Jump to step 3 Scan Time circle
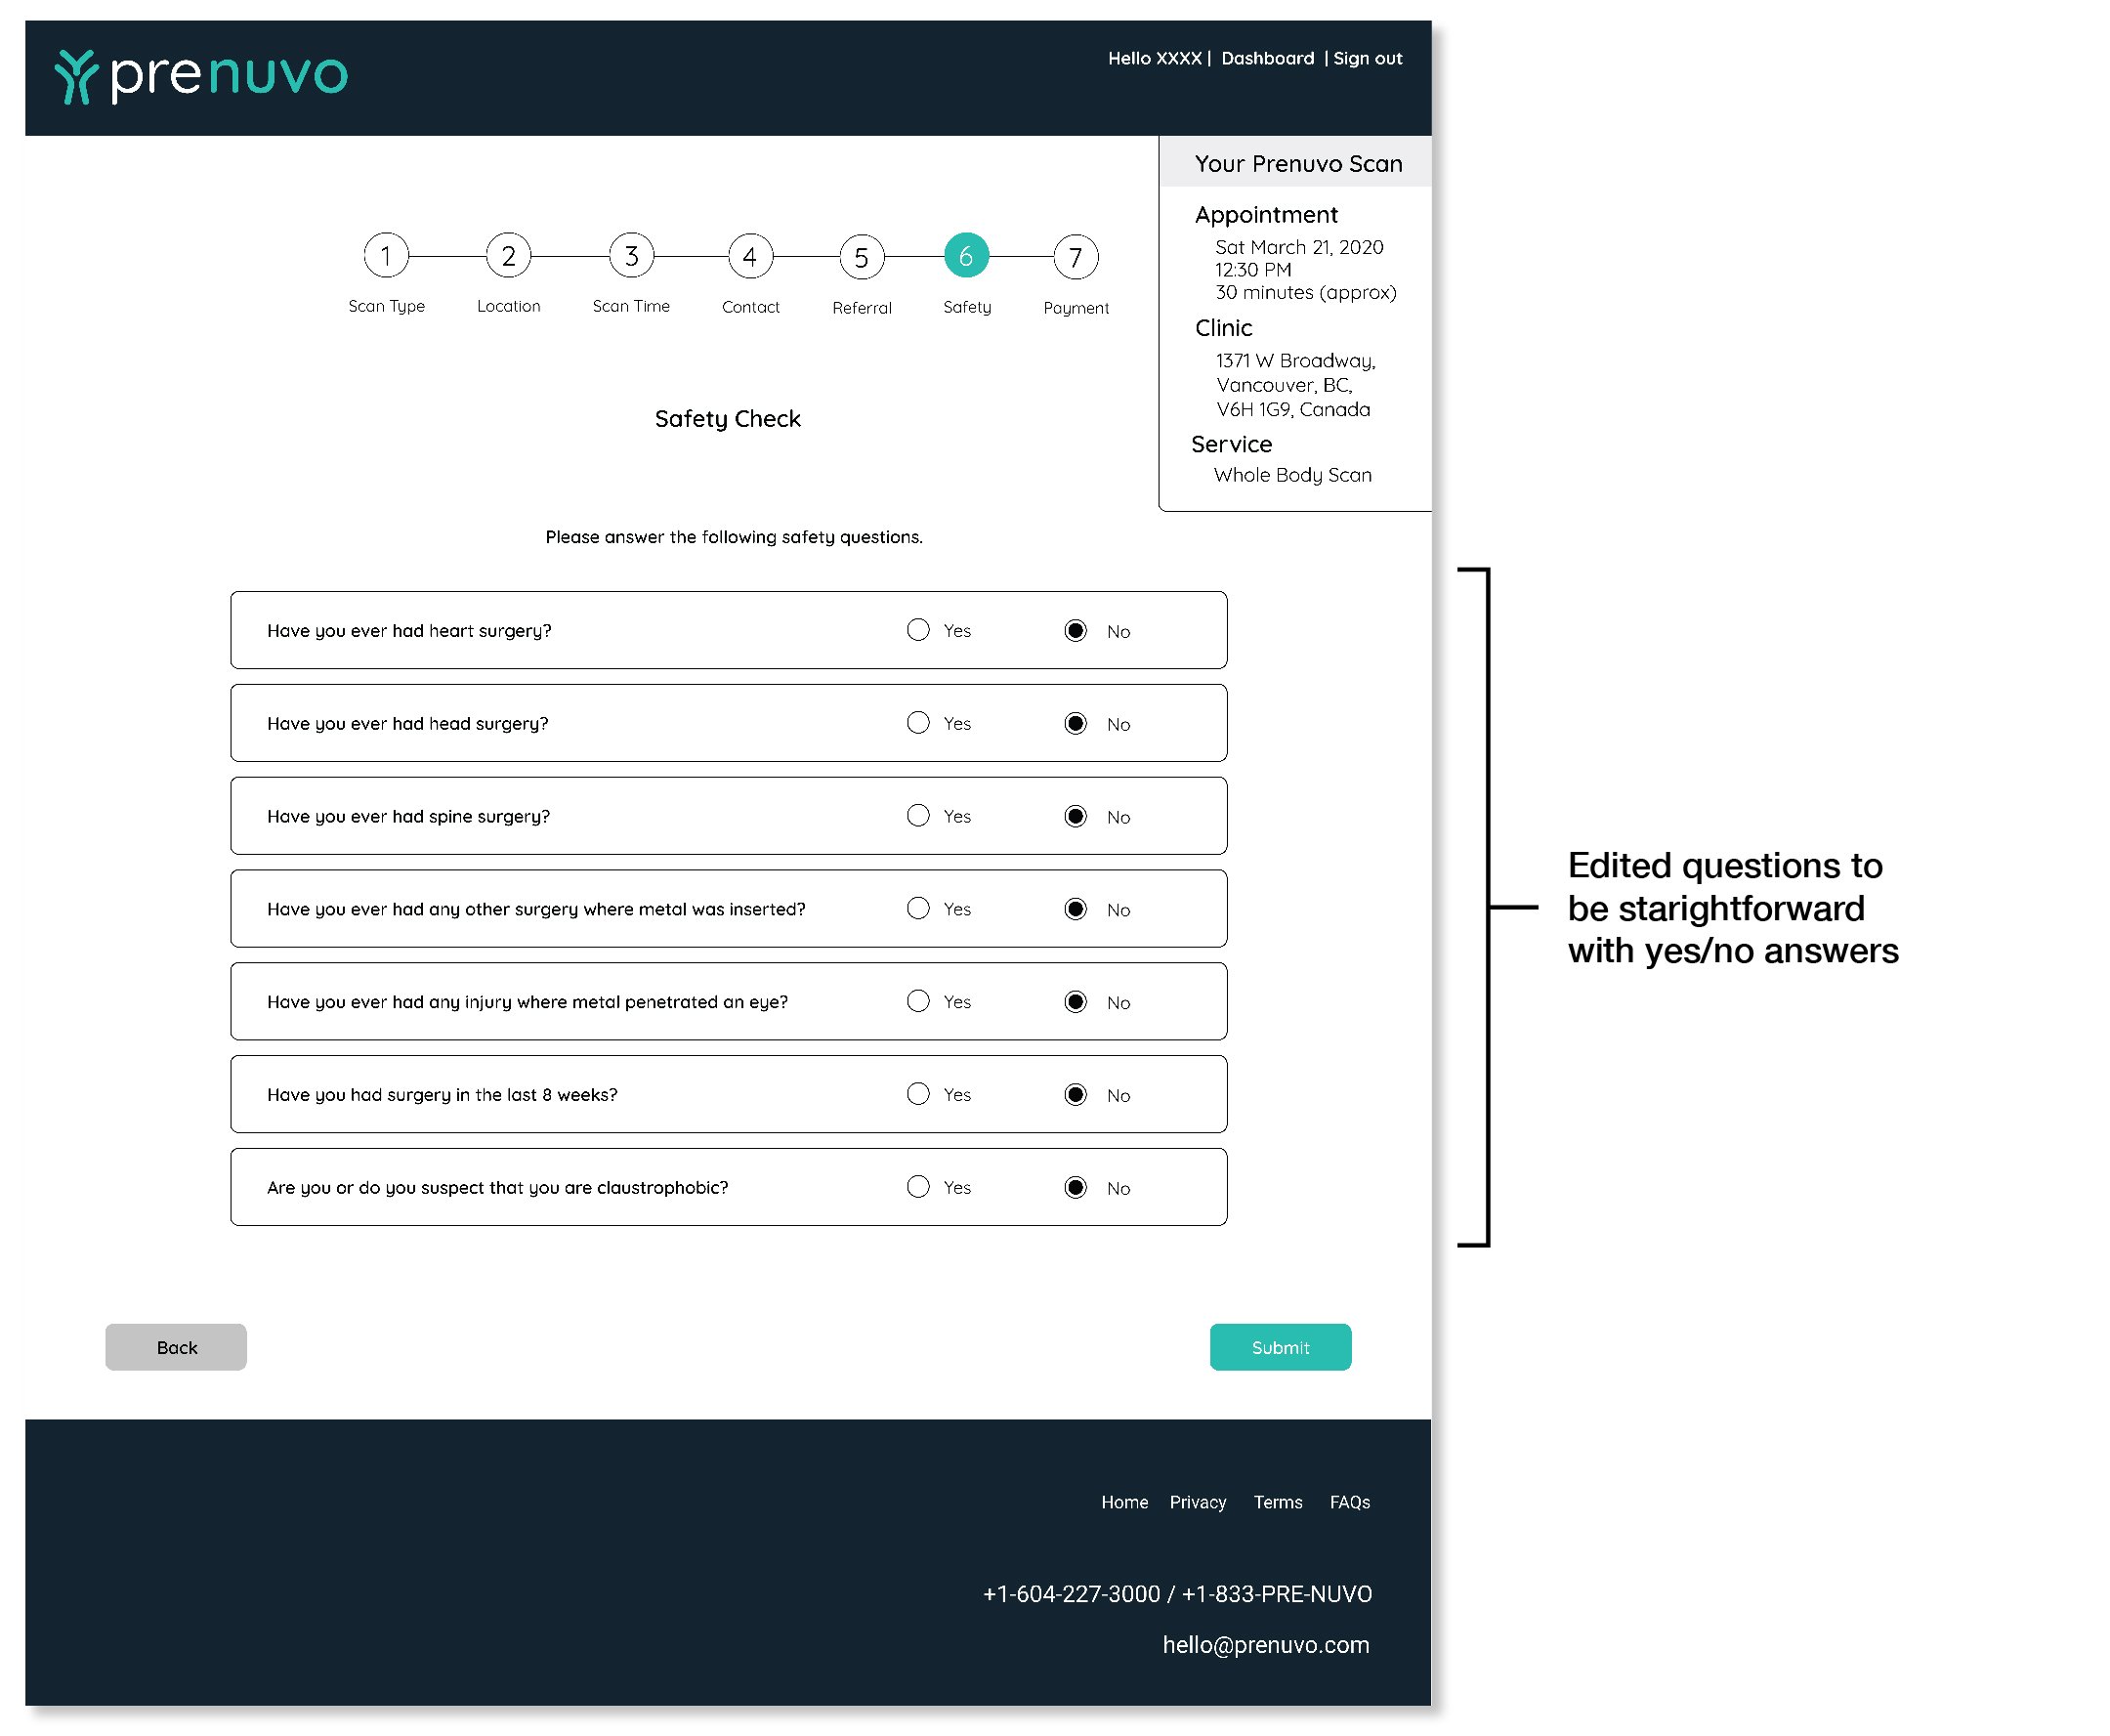Viewport: 2110px width, 1736px height. pyautogui.click(x=631, y=256)
